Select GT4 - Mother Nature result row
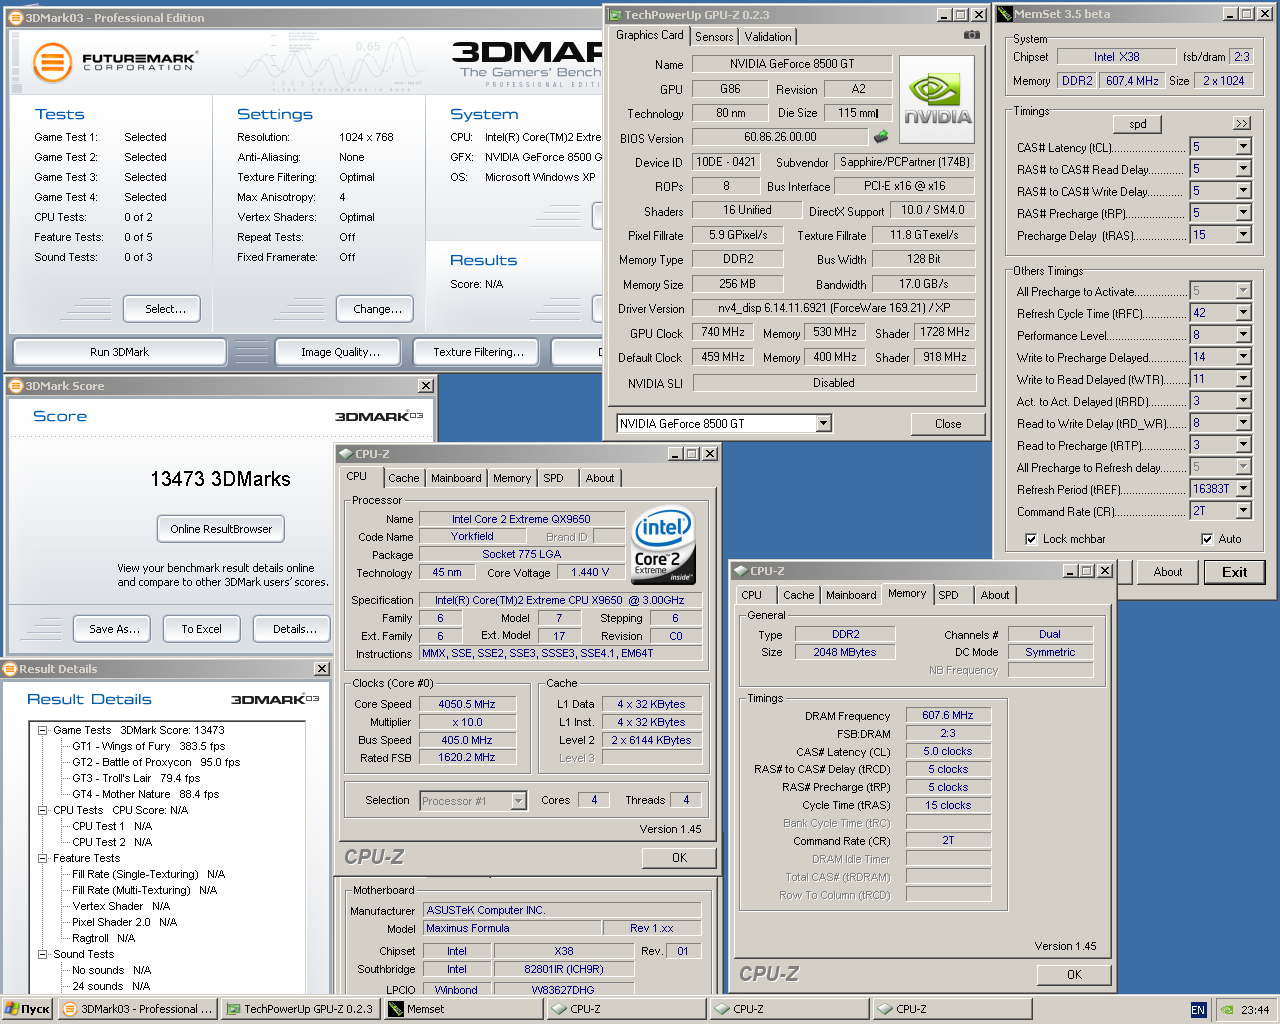 click(x=146, y=794)
